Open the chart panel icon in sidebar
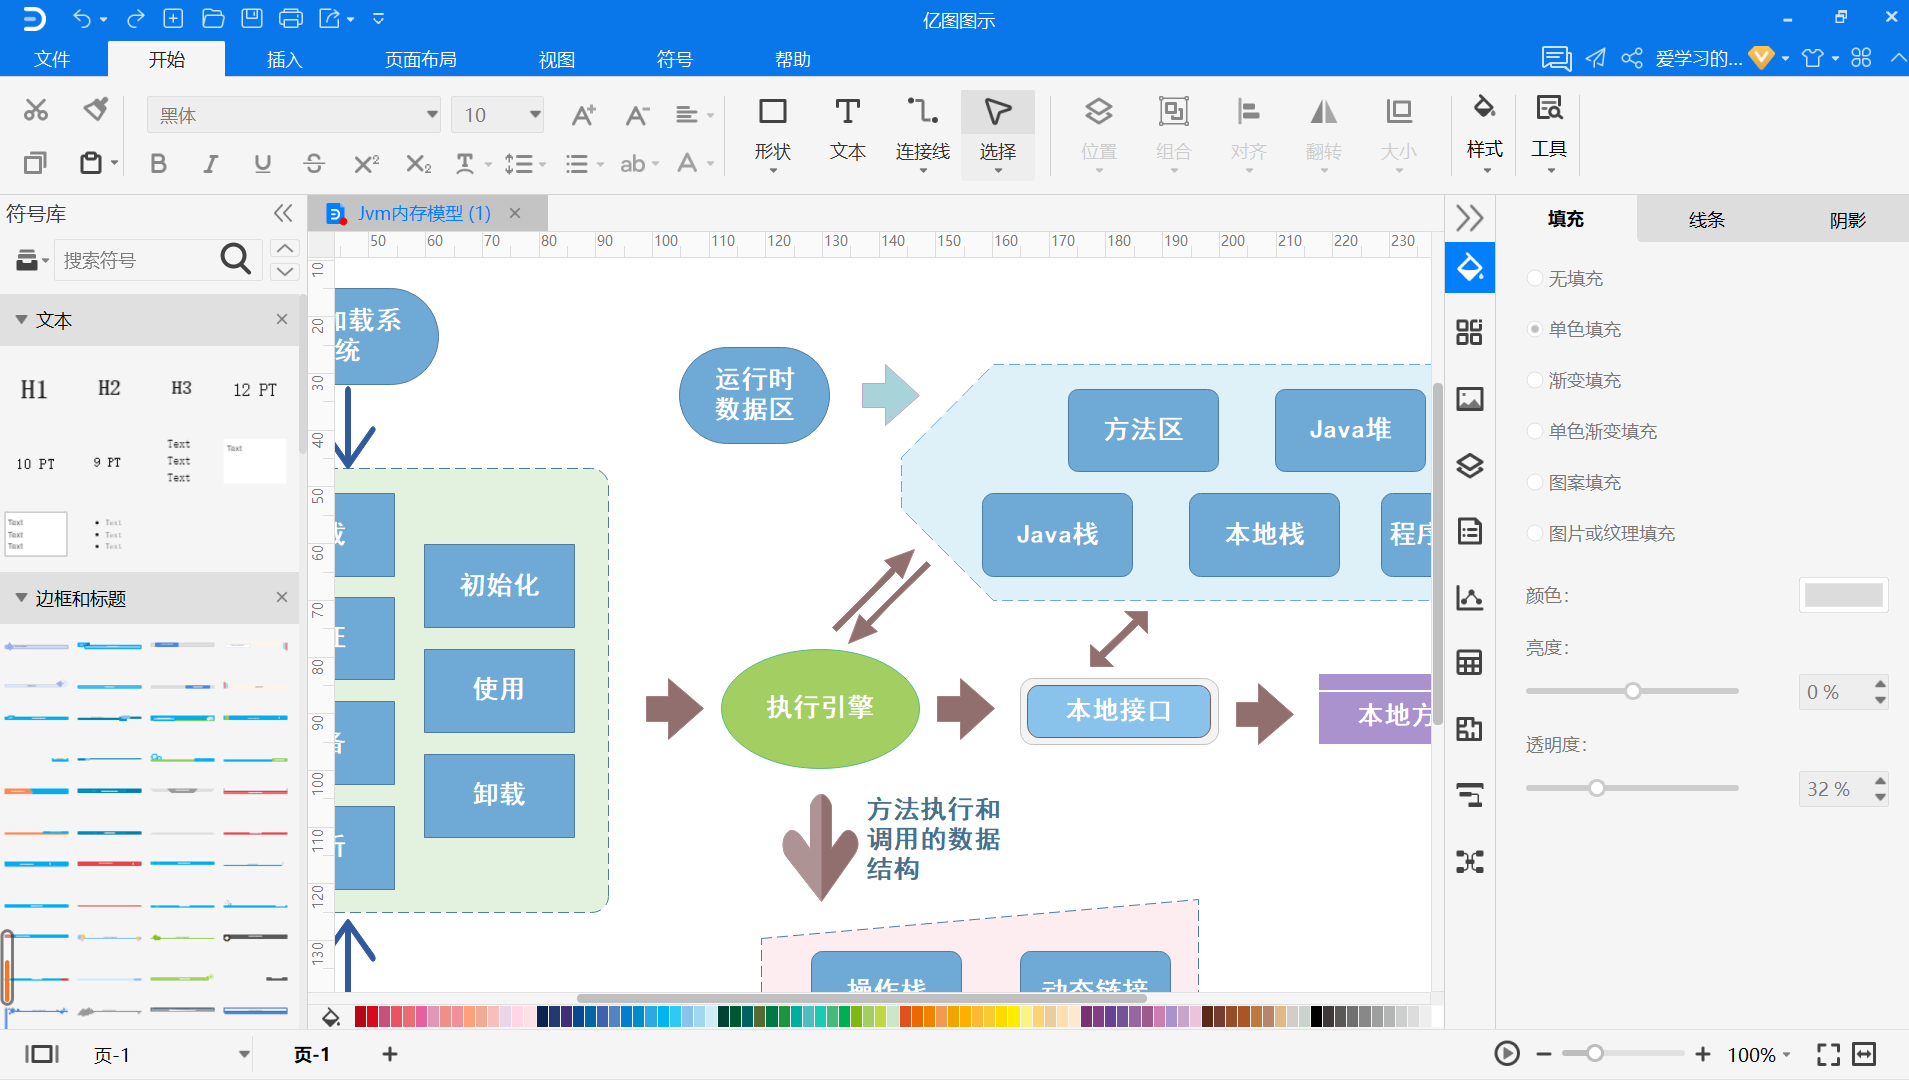Image resolution: width=1909 pixels, height=1080 pixels. (x=1469, y=597)
